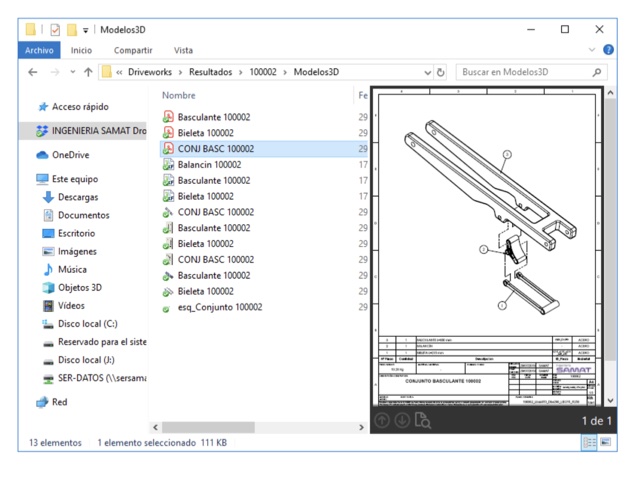640x480 pixels.
Task: Select the drawing file CONJ BASC 100002
Action: point(209,260)
